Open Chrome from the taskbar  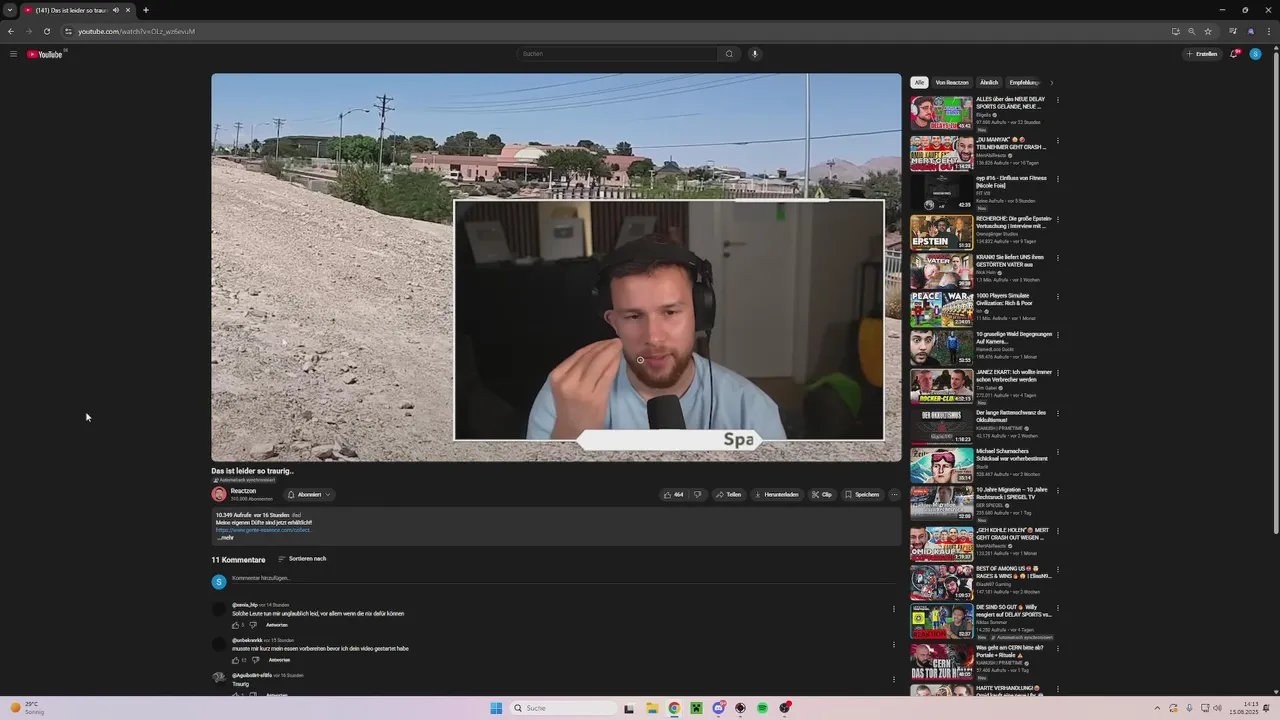coord(674,708)
